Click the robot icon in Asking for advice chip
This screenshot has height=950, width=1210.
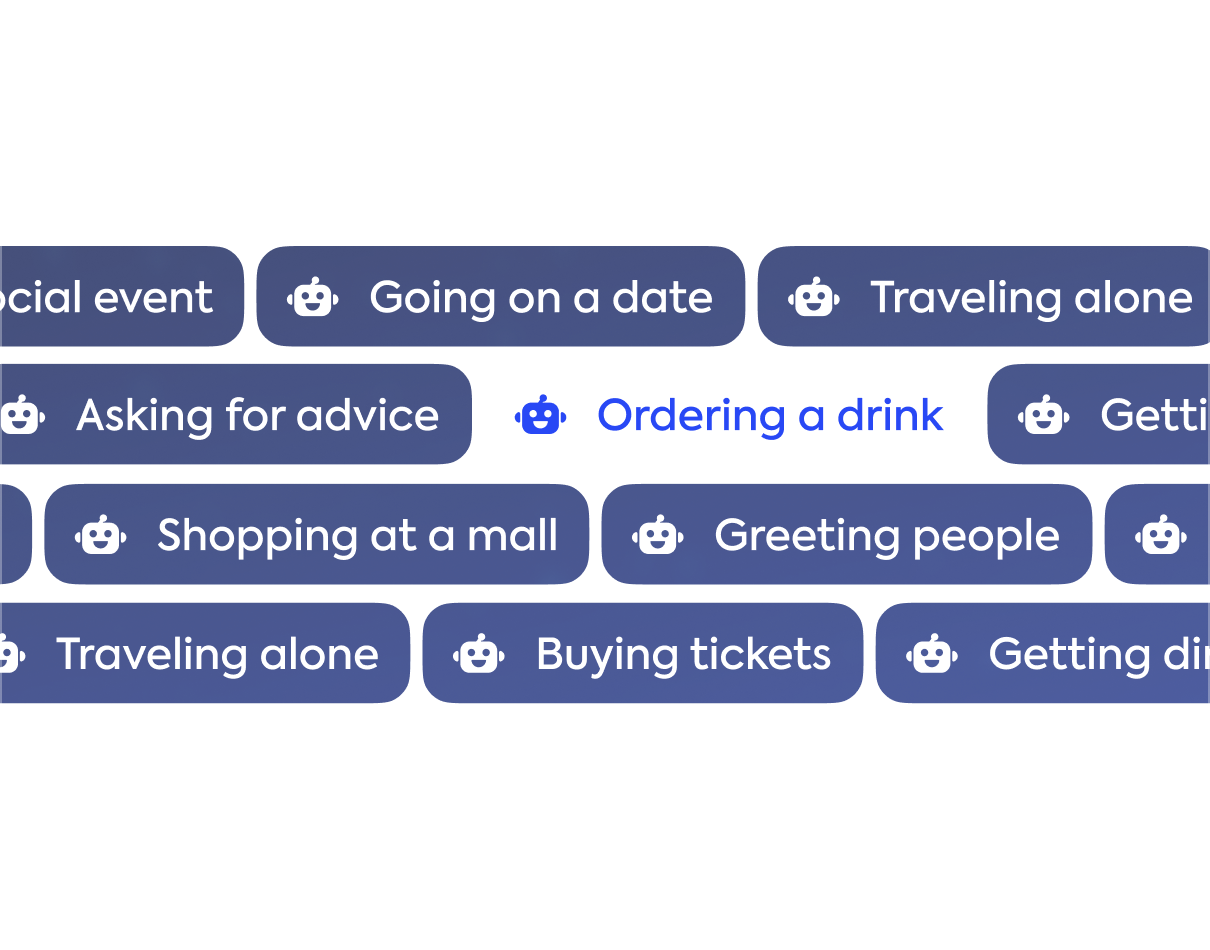click(20, 415)
